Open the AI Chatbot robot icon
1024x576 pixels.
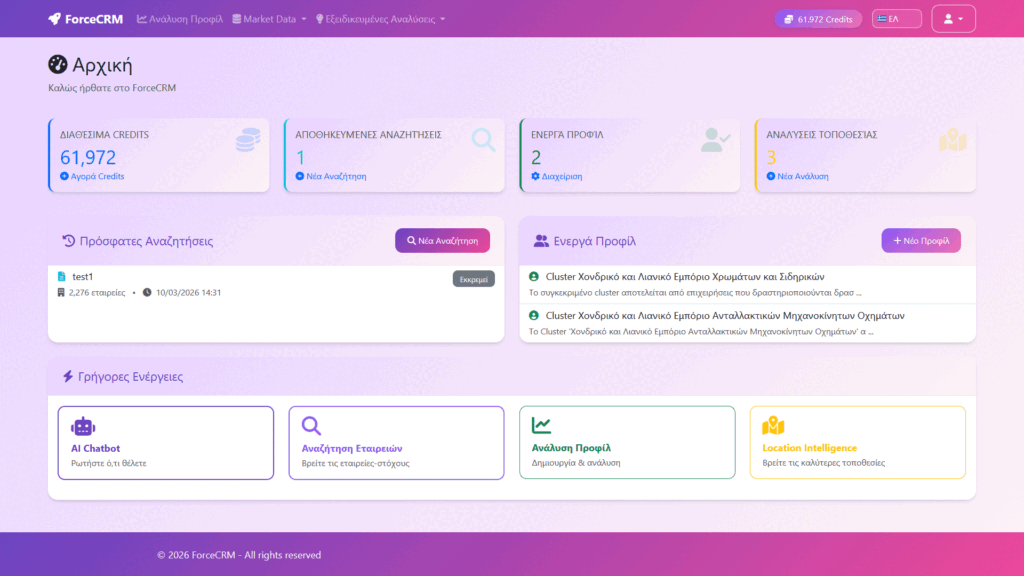coord(83,426)
